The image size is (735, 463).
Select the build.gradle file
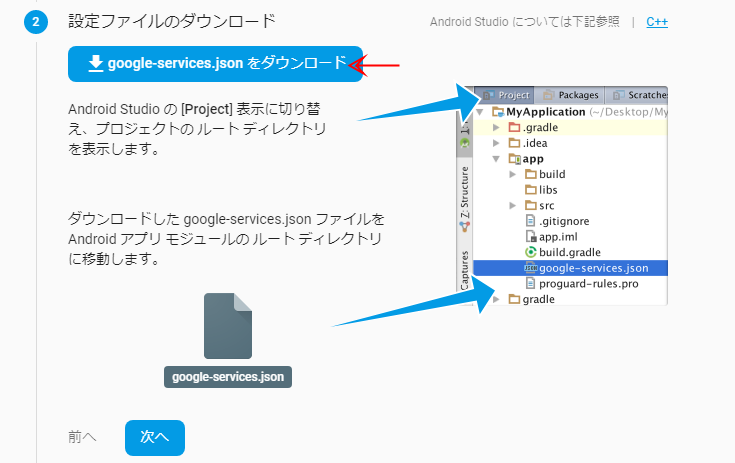[570, 252]
